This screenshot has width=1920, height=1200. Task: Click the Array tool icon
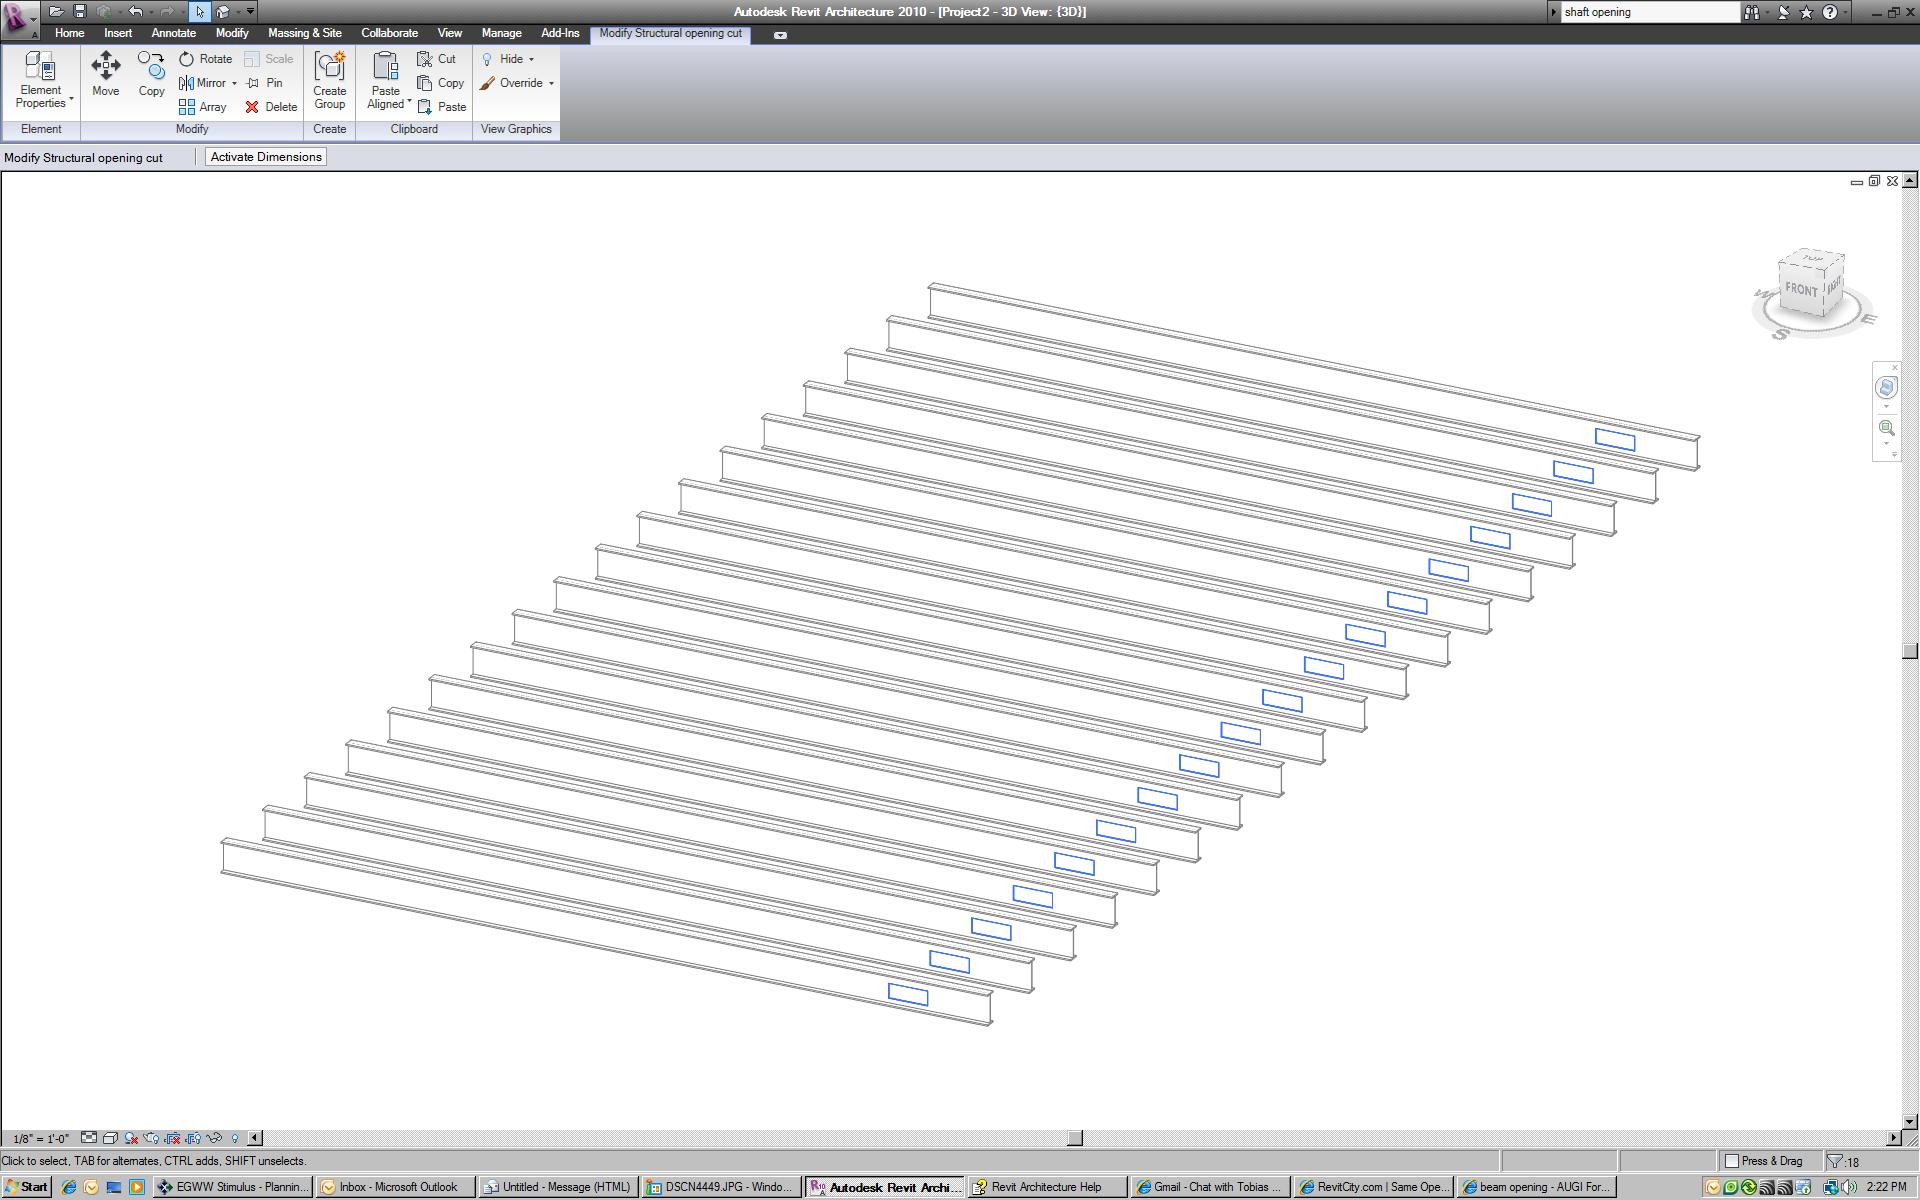[x=187, y=107]
